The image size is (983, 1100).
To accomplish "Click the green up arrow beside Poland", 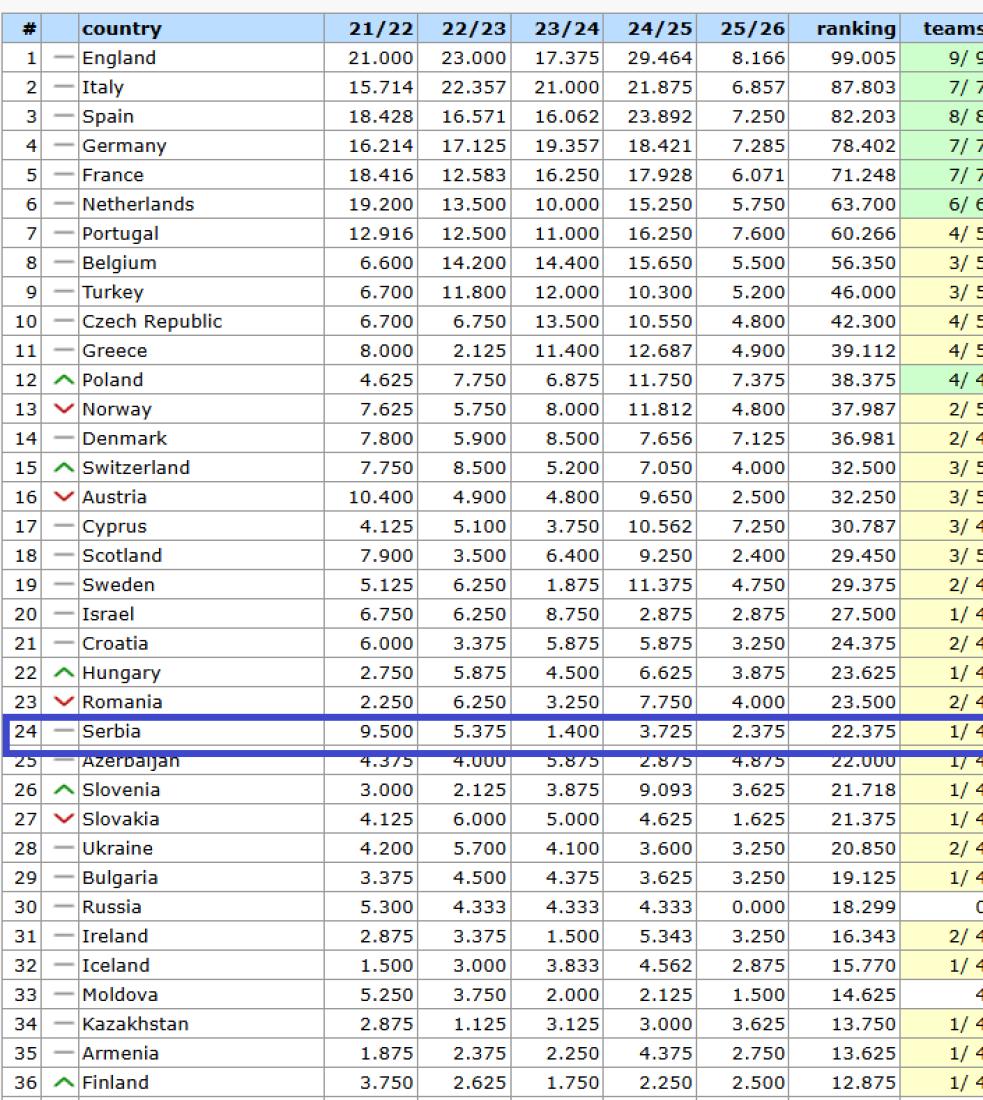I will [63, 380].
